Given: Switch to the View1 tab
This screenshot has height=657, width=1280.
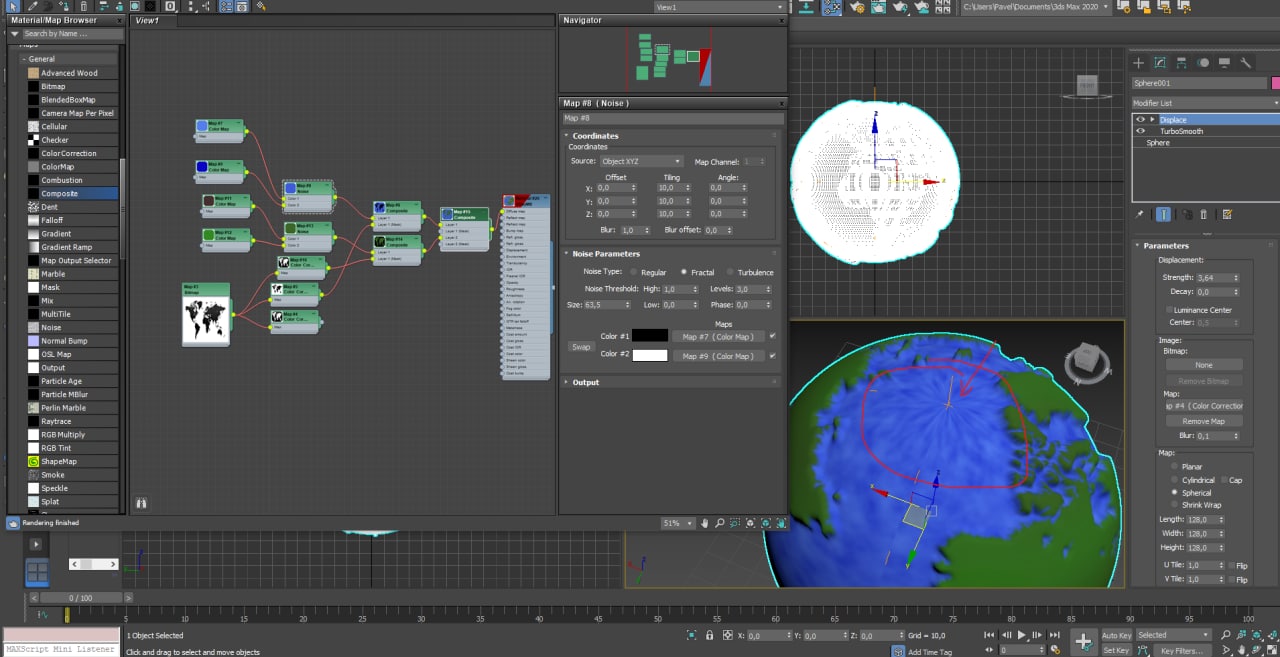Looking at the screenshot, I should 147,20.
